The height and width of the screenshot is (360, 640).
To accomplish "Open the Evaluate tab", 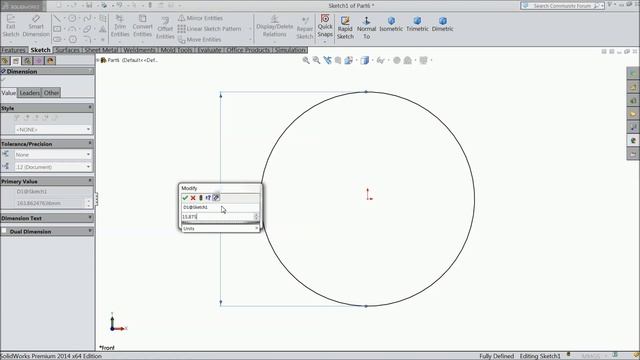I will click(x=209, y=50).
